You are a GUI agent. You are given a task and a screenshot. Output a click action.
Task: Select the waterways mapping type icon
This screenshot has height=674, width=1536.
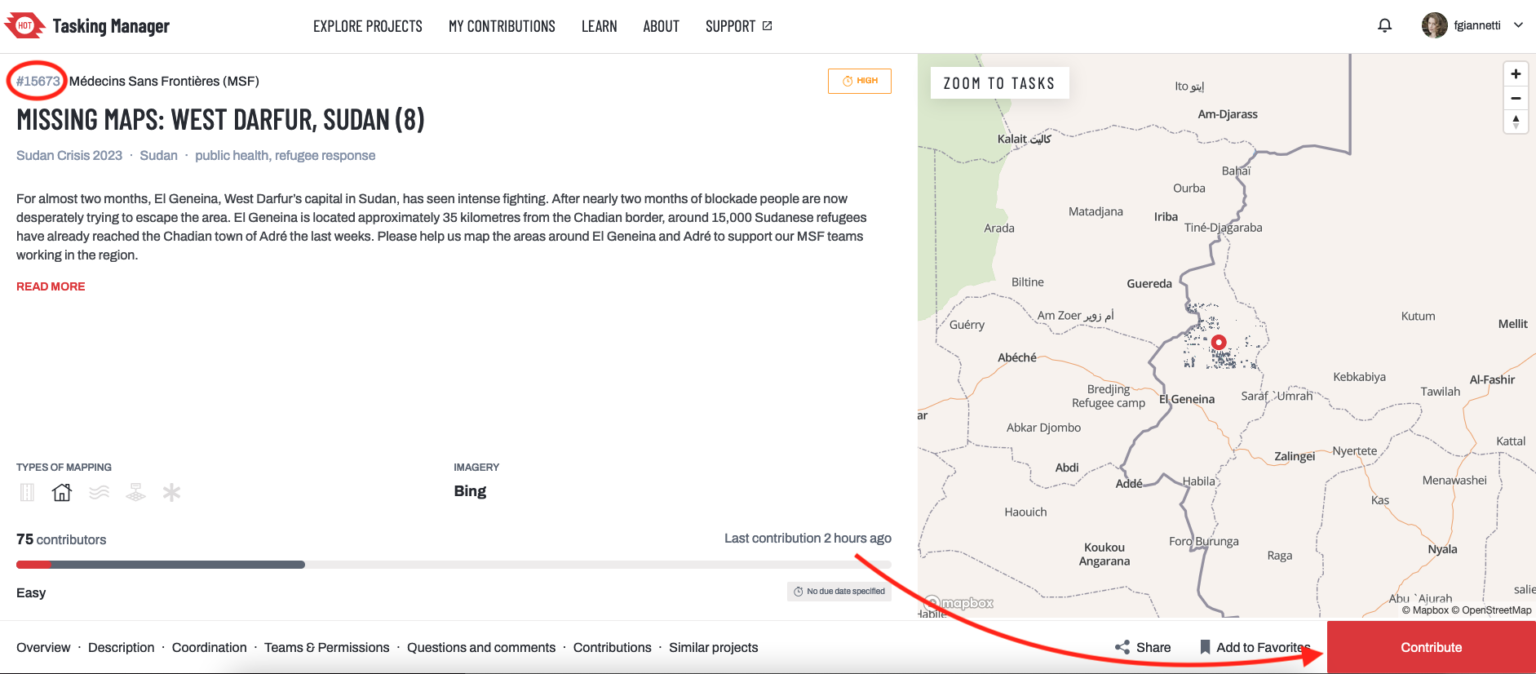point(99,491)
